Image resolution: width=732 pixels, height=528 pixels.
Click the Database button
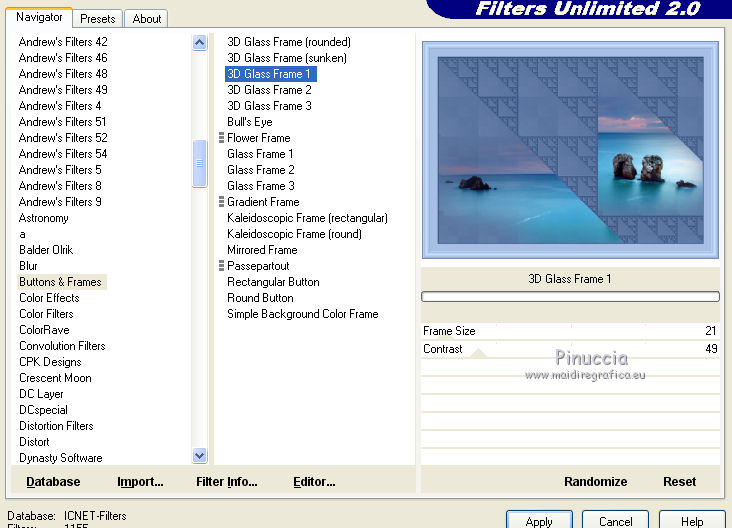pos(53,481)
